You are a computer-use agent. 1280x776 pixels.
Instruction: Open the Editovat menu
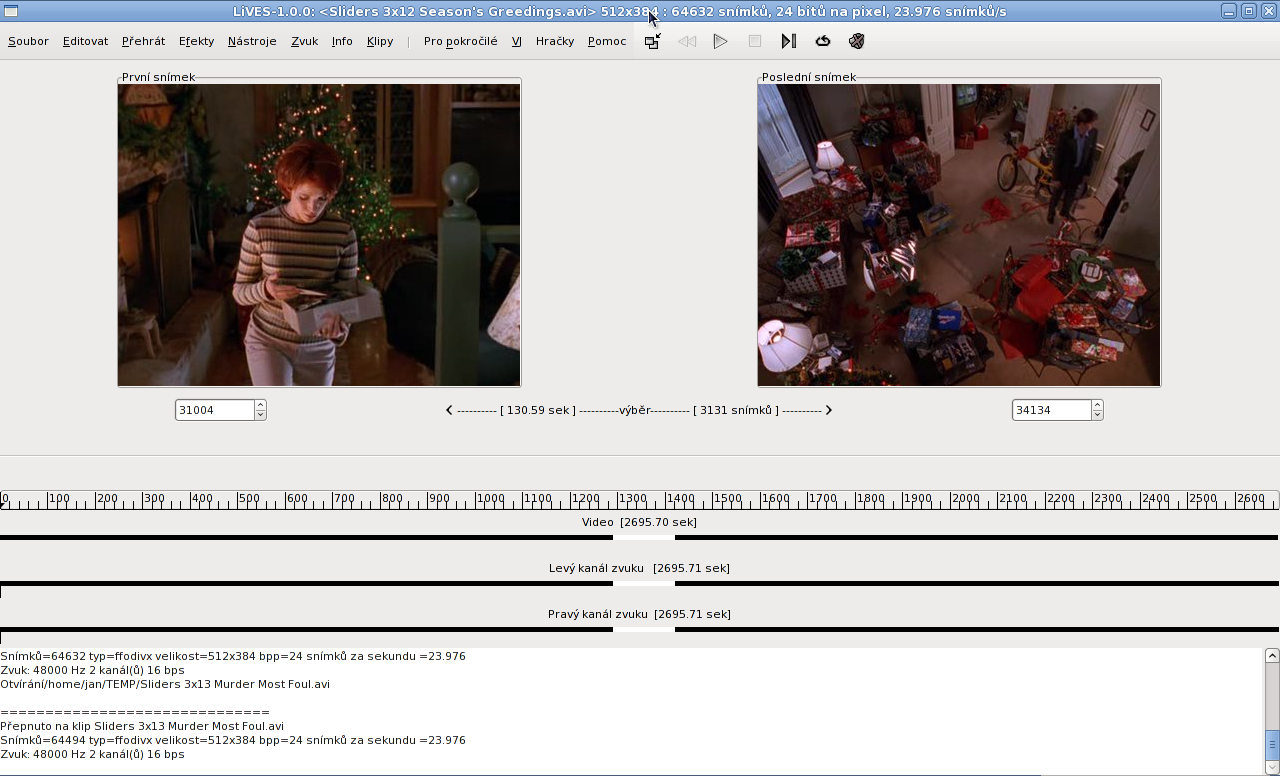[x=85, y=41]
